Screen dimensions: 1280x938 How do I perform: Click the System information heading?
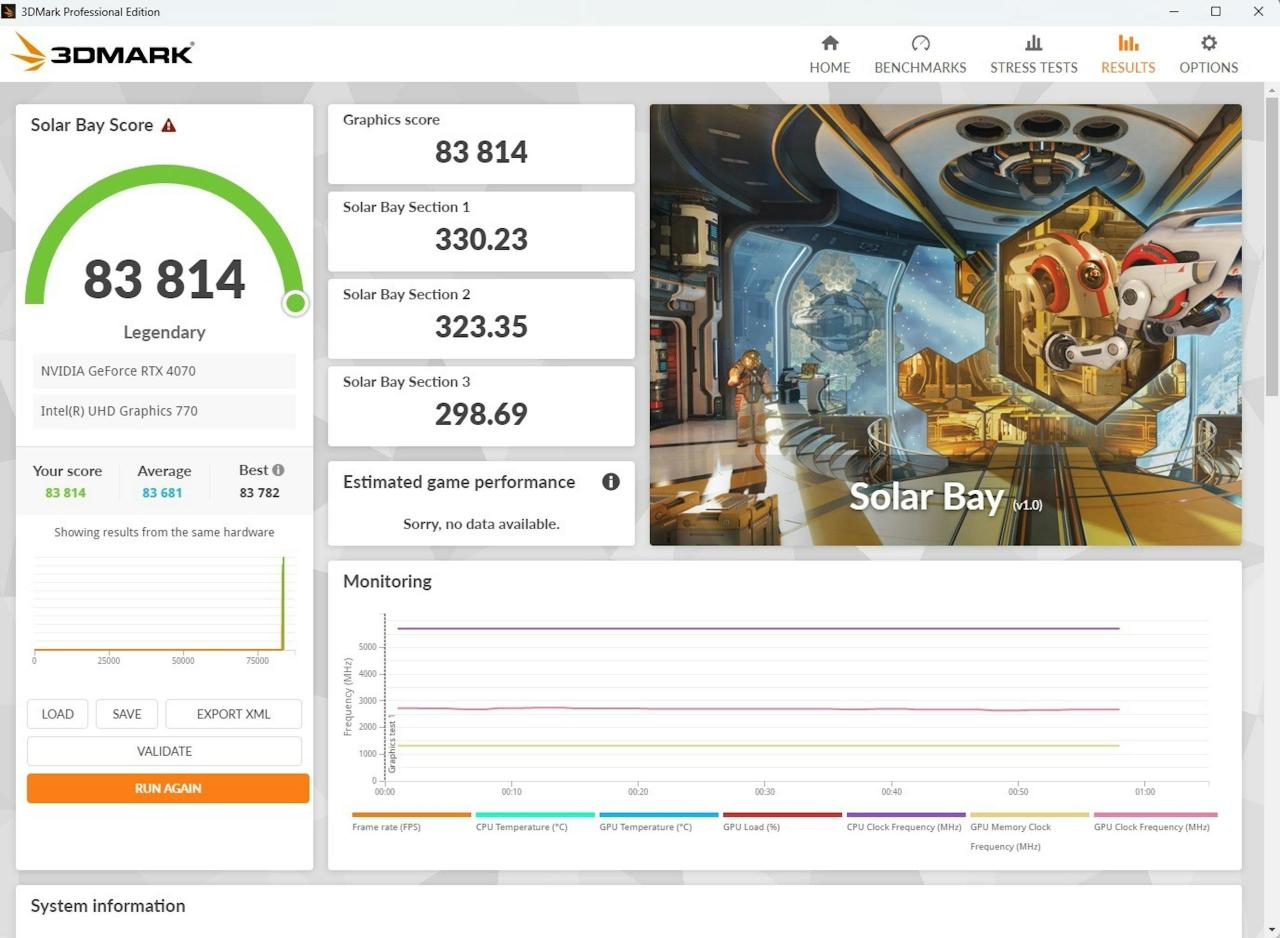108,906
